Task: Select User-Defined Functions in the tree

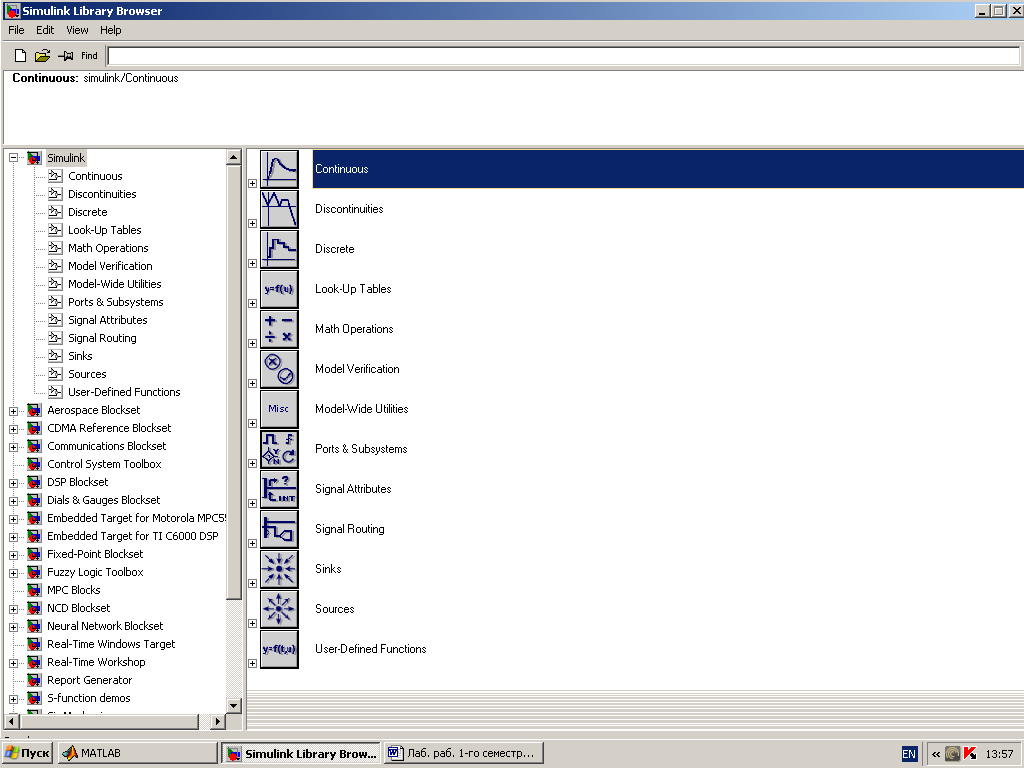Action: pos(124,392)
